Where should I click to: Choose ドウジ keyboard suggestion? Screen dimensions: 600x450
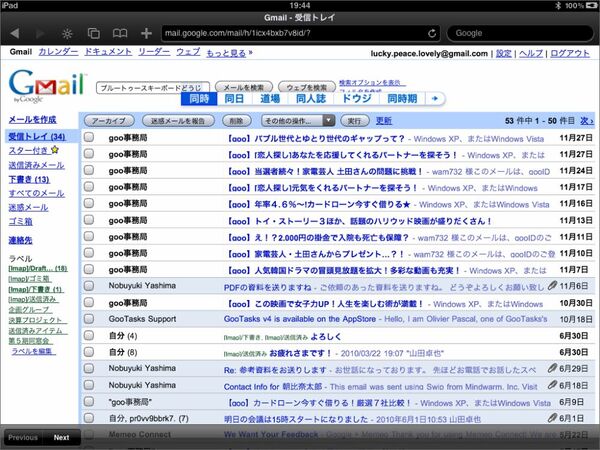pos(356,98)
